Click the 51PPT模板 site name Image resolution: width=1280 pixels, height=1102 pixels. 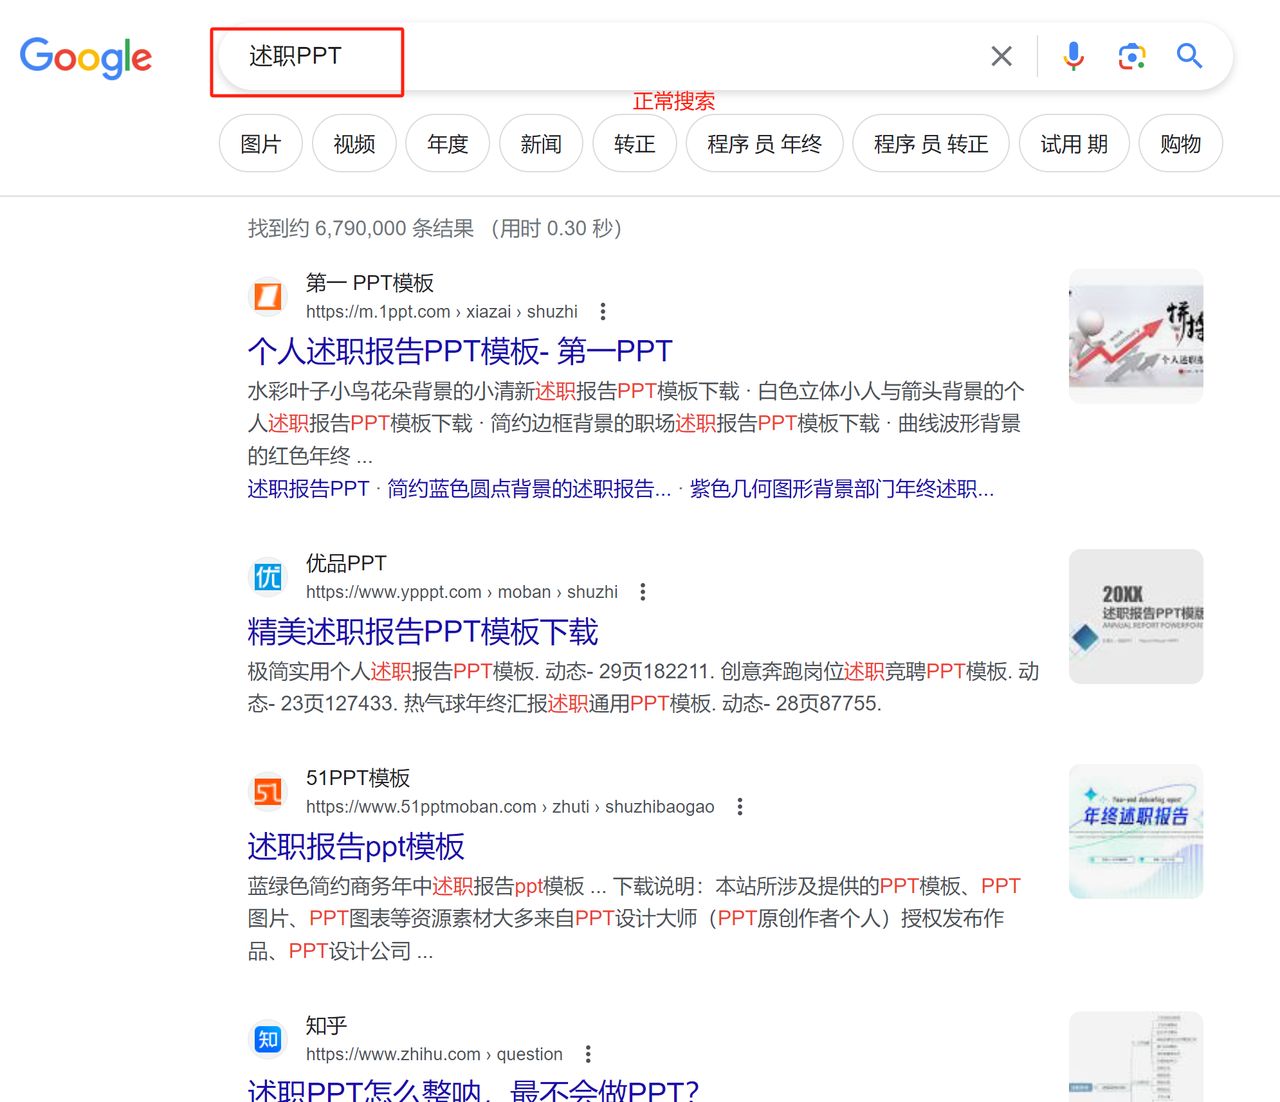[358, 778]
